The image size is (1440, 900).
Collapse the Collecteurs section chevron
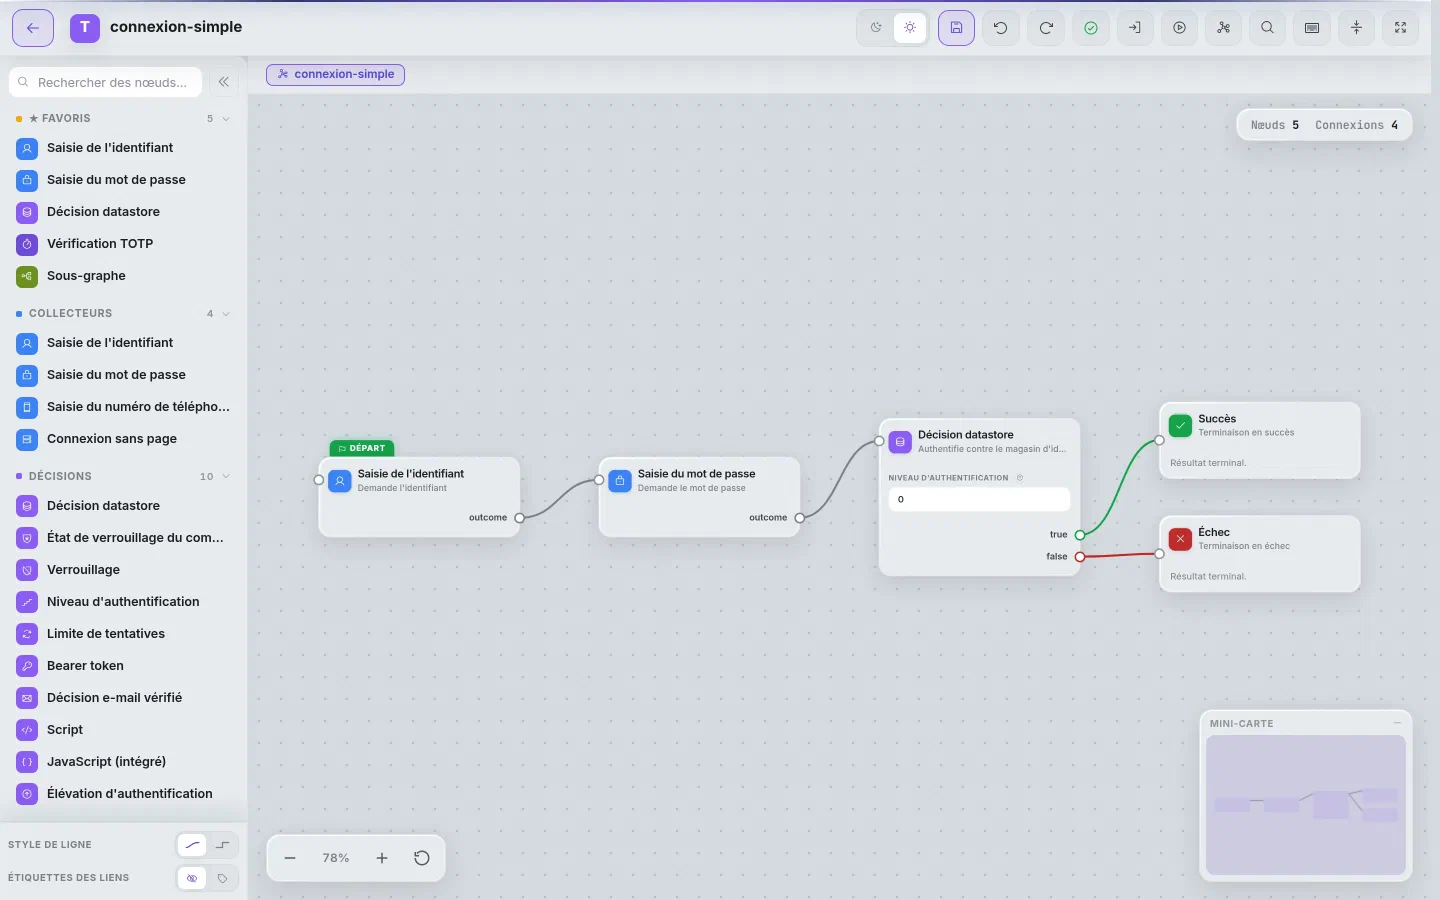[226, 314]
